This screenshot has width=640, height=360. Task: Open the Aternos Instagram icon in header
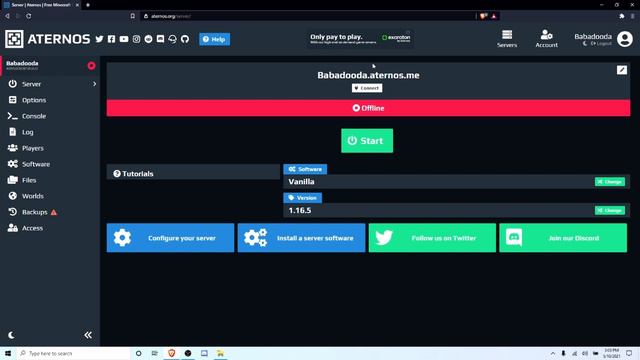click(136, 39)
